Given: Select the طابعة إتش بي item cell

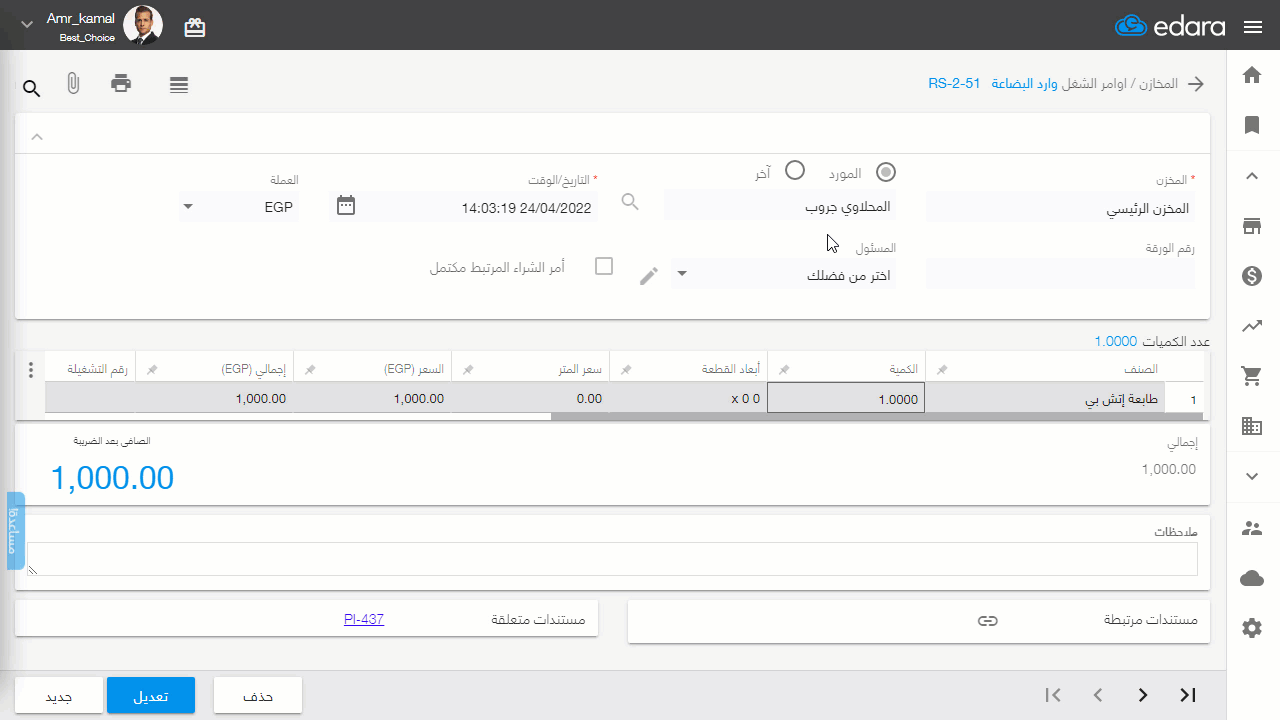Looking at the screenshot, I should (1044, 398).
